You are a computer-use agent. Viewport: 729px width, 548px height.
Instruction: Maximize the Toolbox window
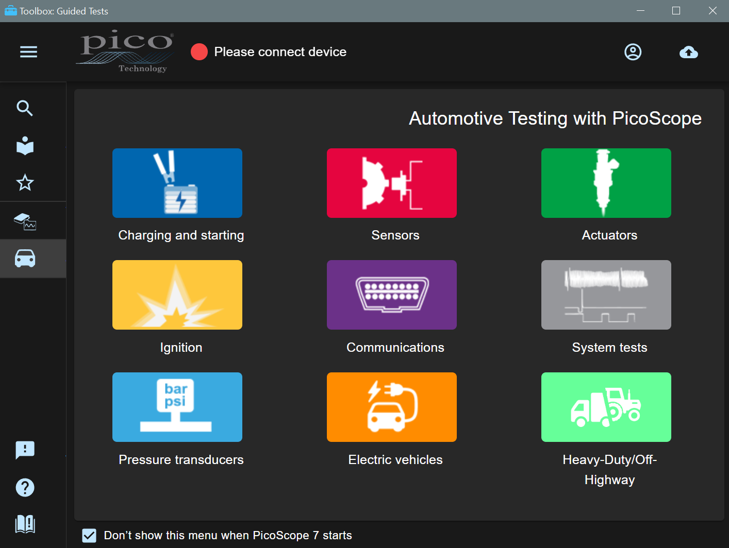click(676, 11)
